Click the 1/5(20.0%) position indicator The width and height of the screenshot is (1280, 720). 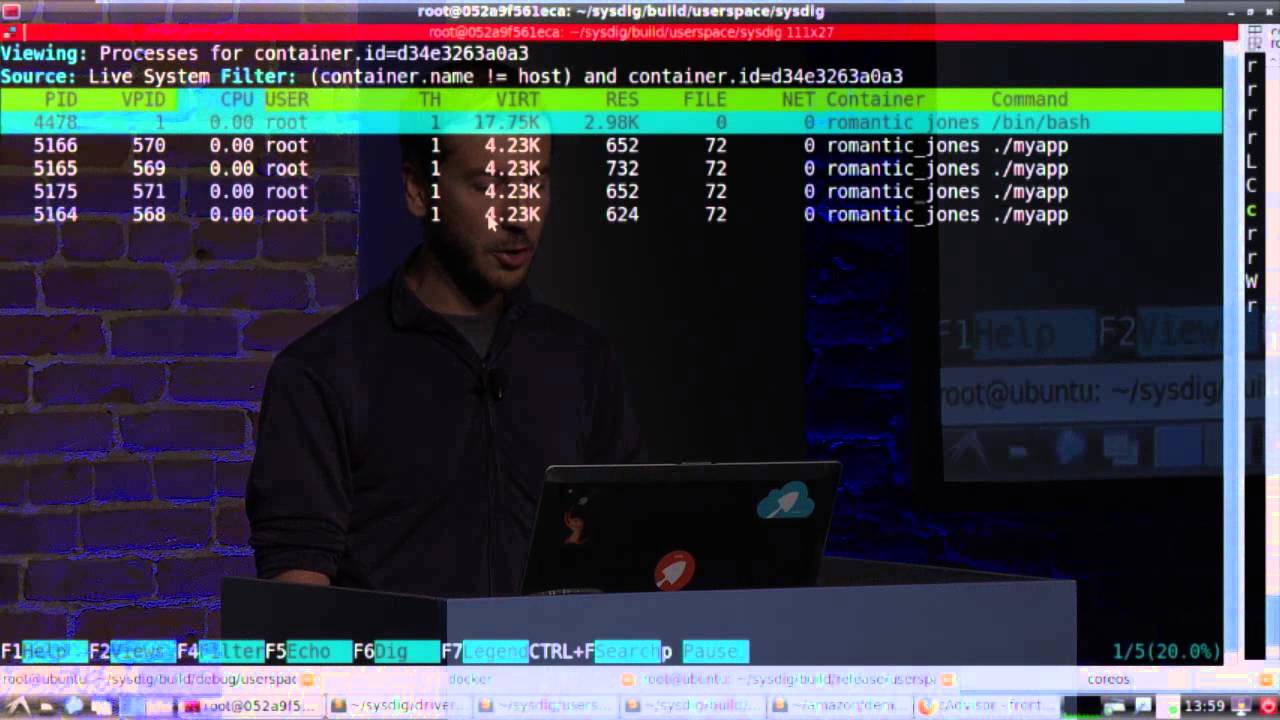[x=1166, y=652]
